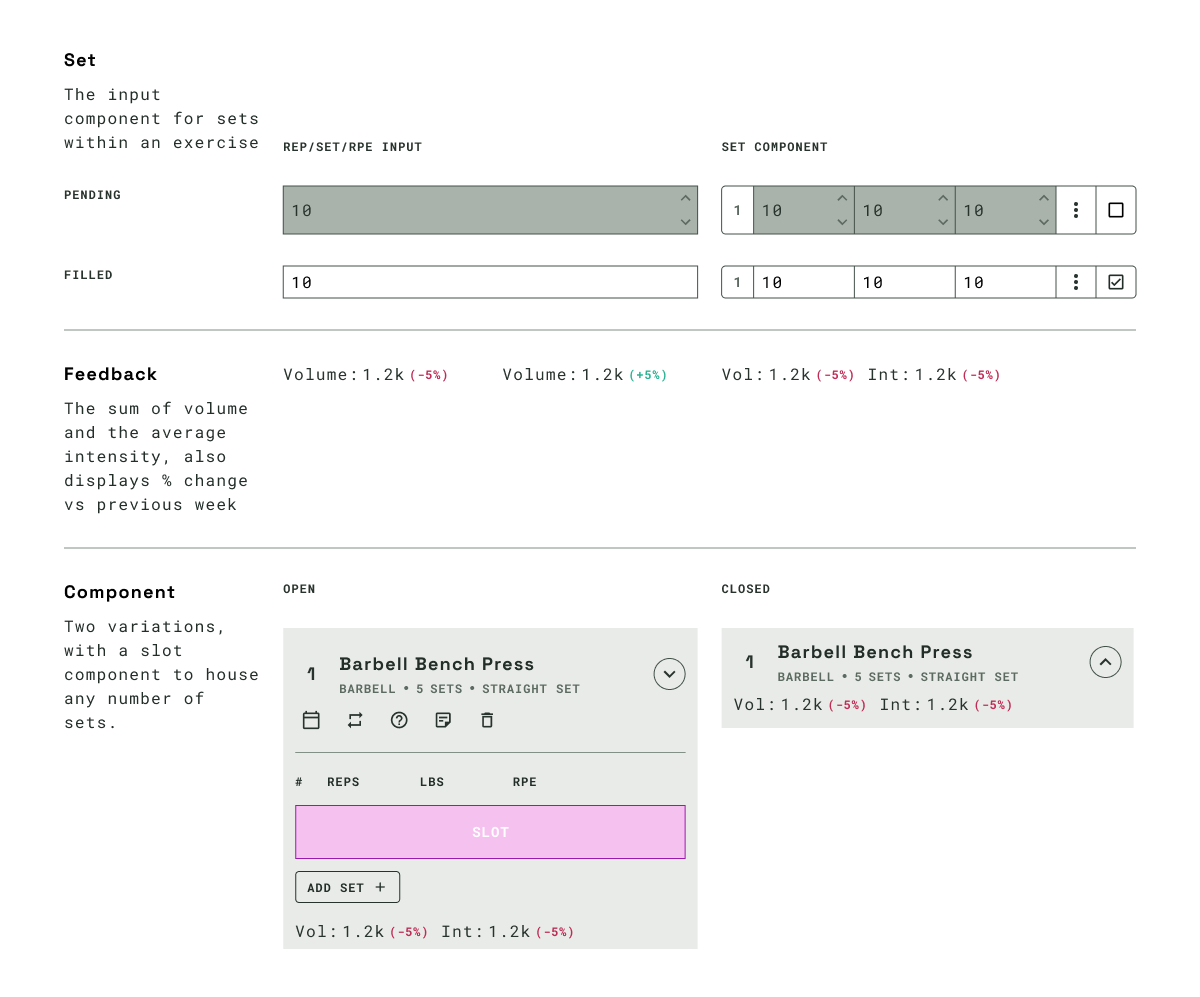Click the middle 10 field in the pending set row

click(x=904, y=210)
